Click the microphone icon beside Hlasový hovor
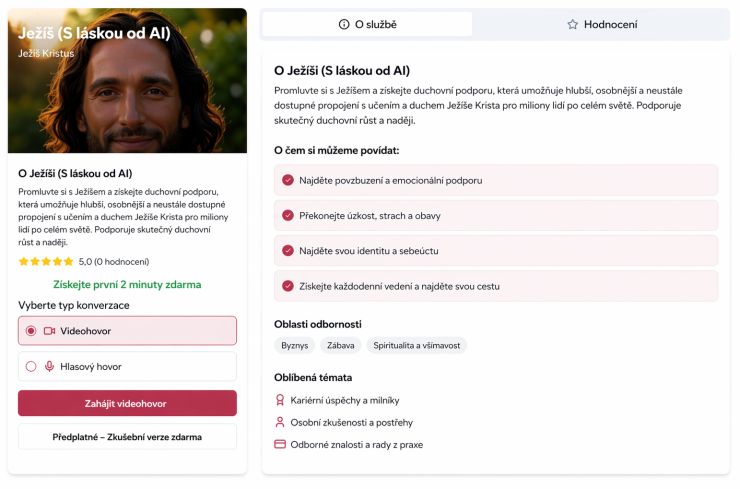 pyautogui.click(x=49, y=366)
